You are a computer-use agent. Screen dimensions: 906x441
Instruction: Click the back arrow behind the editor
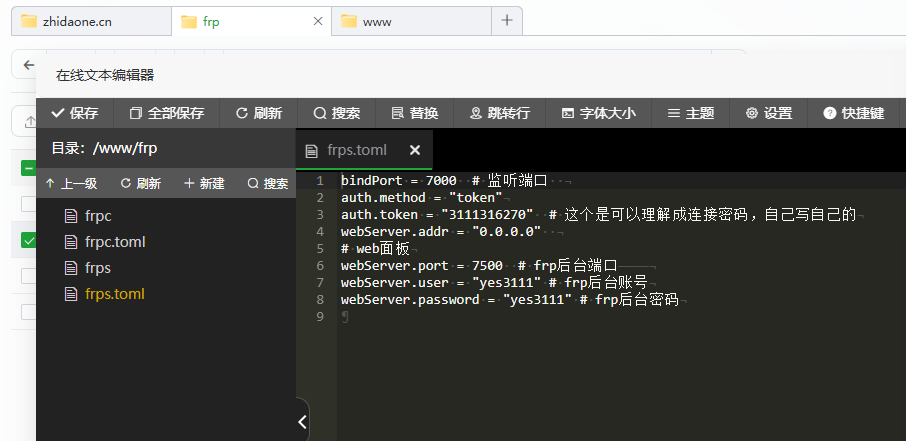click(x=29, y=65)
